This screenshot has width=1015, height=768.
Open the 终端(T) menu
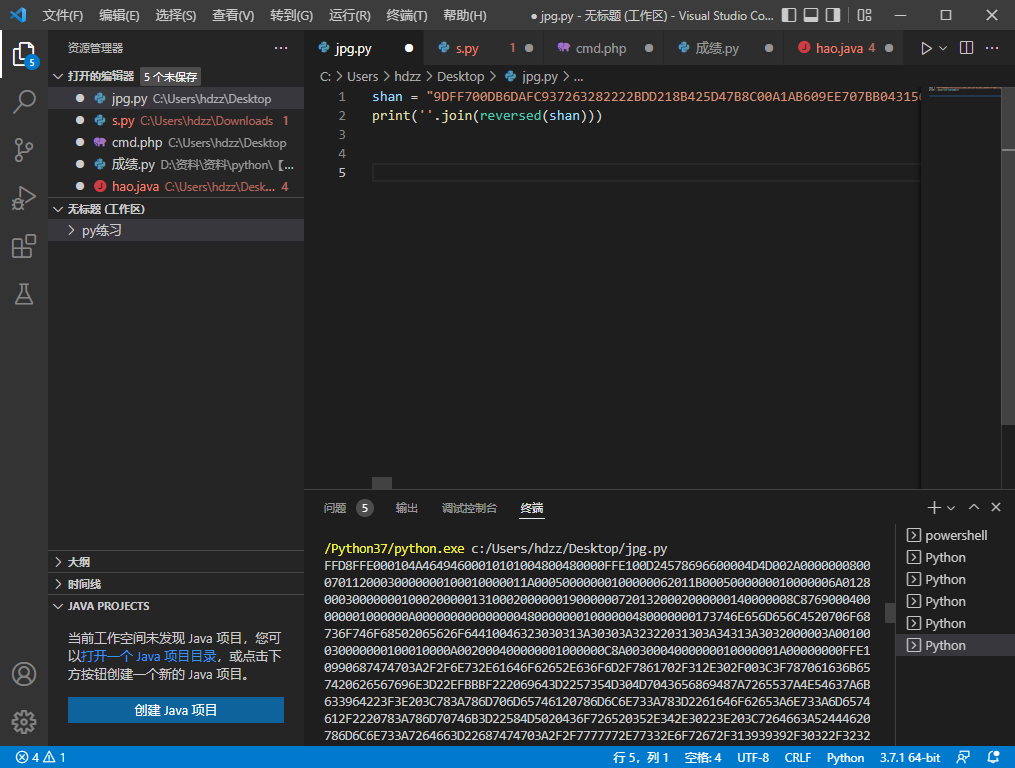tap(406, 16)
